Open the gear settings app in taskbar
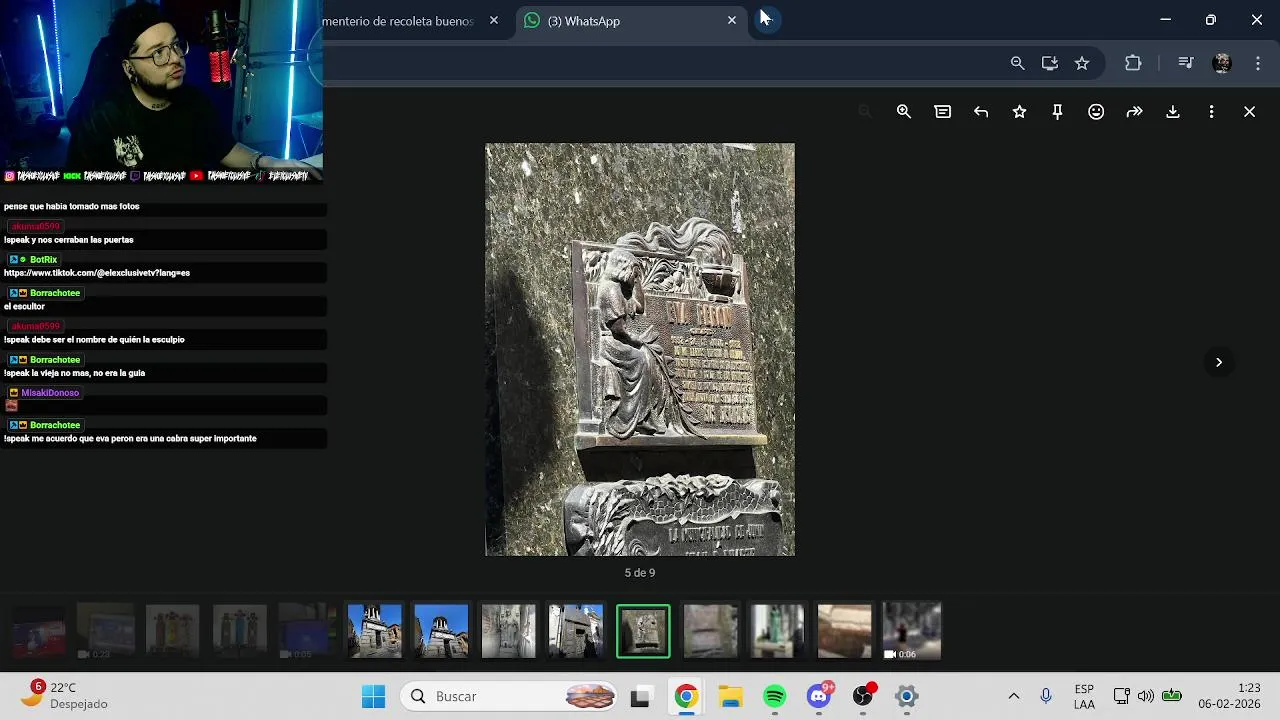Viewport: 1280px width, 720px height. coord(907,696)
